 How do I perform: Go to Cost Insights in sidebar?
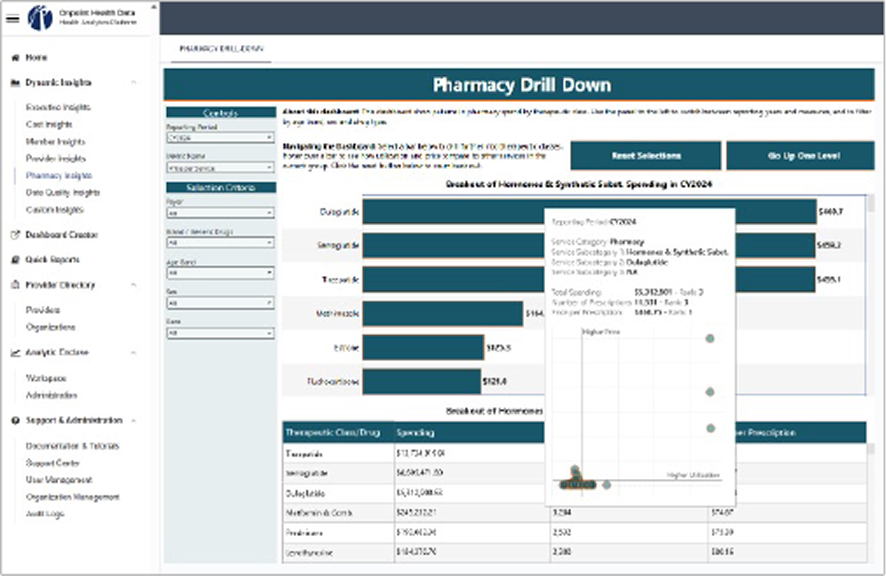tap(49, 125)
